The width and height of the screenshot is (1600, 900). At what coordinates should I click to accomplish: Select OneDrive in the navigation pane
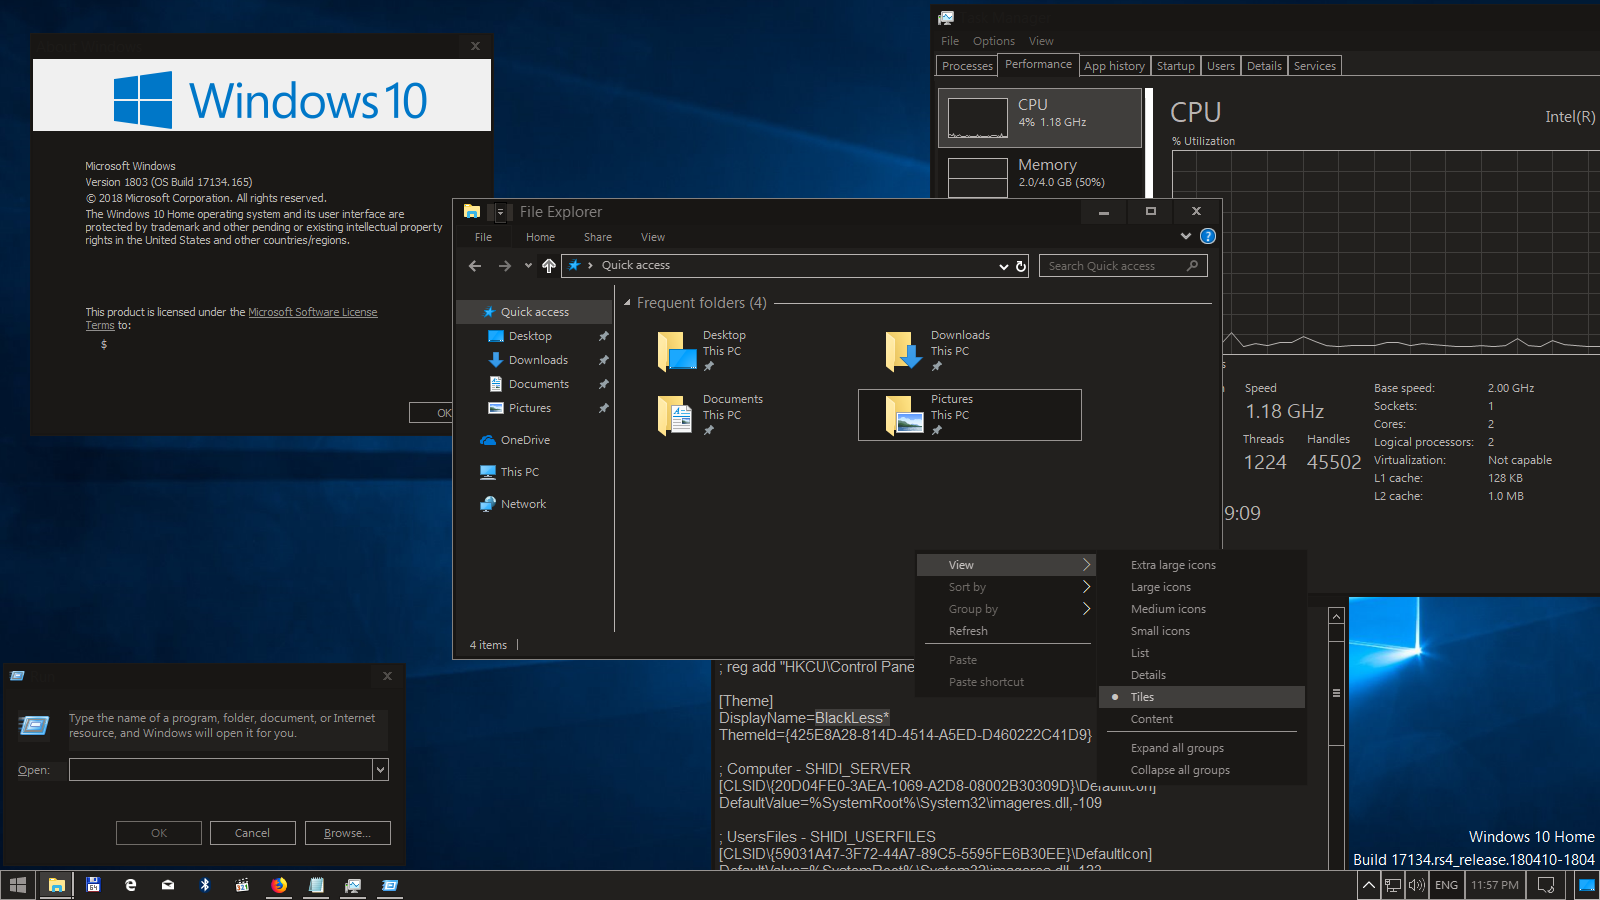point(525,440)
